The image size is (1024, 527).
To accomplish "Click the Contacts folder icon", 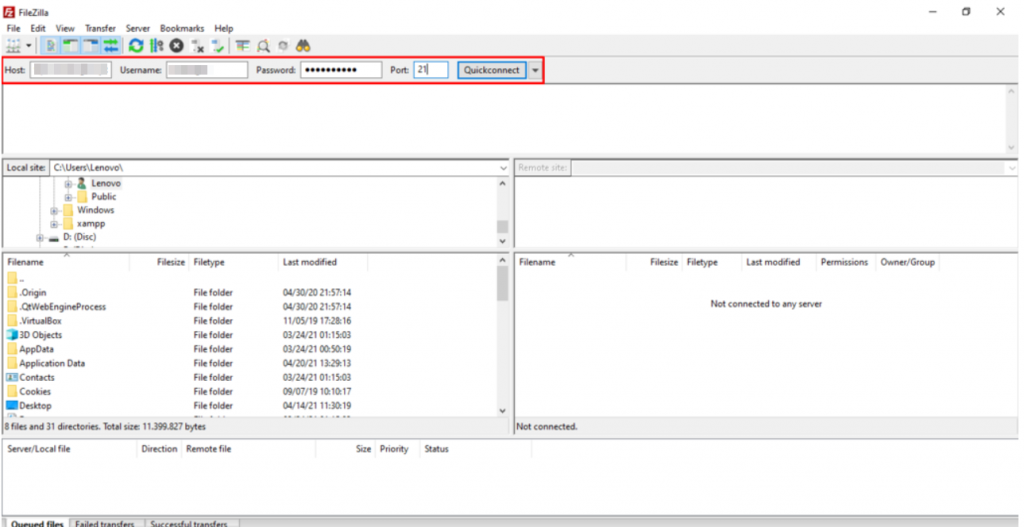I will pyautogui.click(x=12, y=377).
